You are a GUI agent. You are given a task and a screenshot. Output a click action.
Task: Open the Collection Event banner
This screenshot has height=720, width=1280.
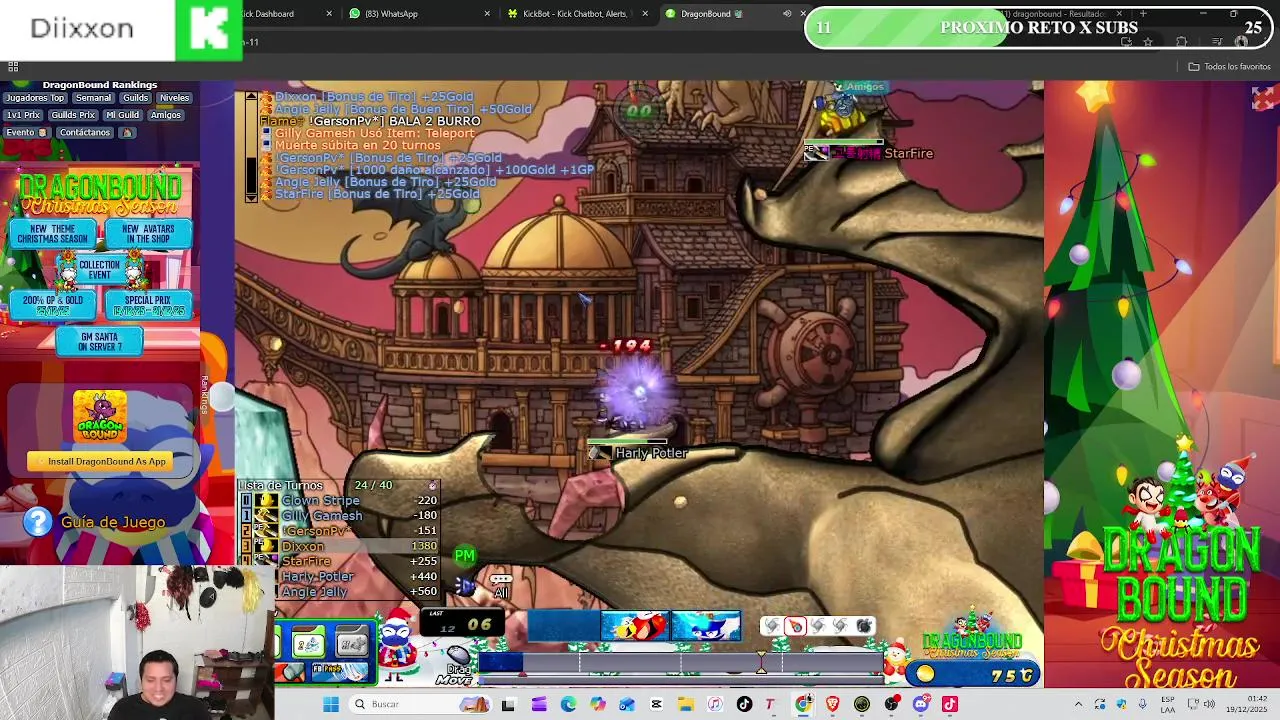pos(99,270)
